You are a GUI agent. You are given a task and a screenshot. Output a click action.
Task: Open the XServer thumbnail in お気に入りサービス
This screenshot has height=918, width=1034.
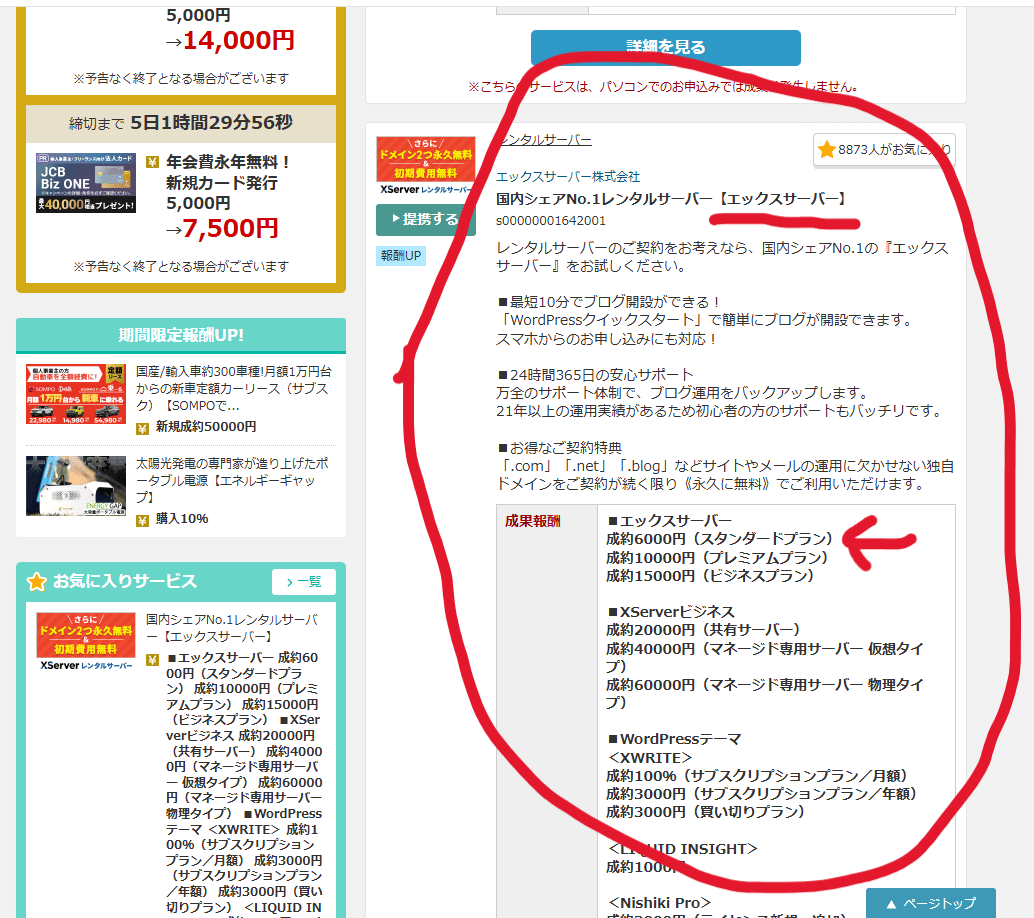(x=86, y=642)
